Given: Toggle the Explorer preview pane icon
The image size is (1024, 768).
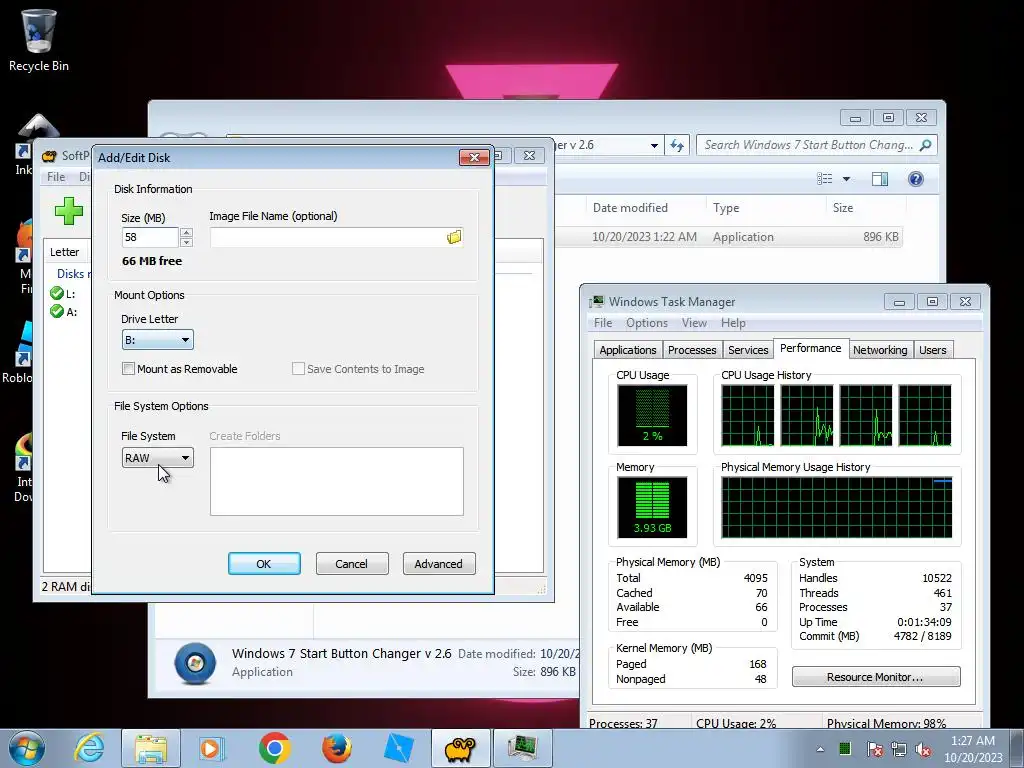Looking at the screenshot, I should click(x=880, y=179).
